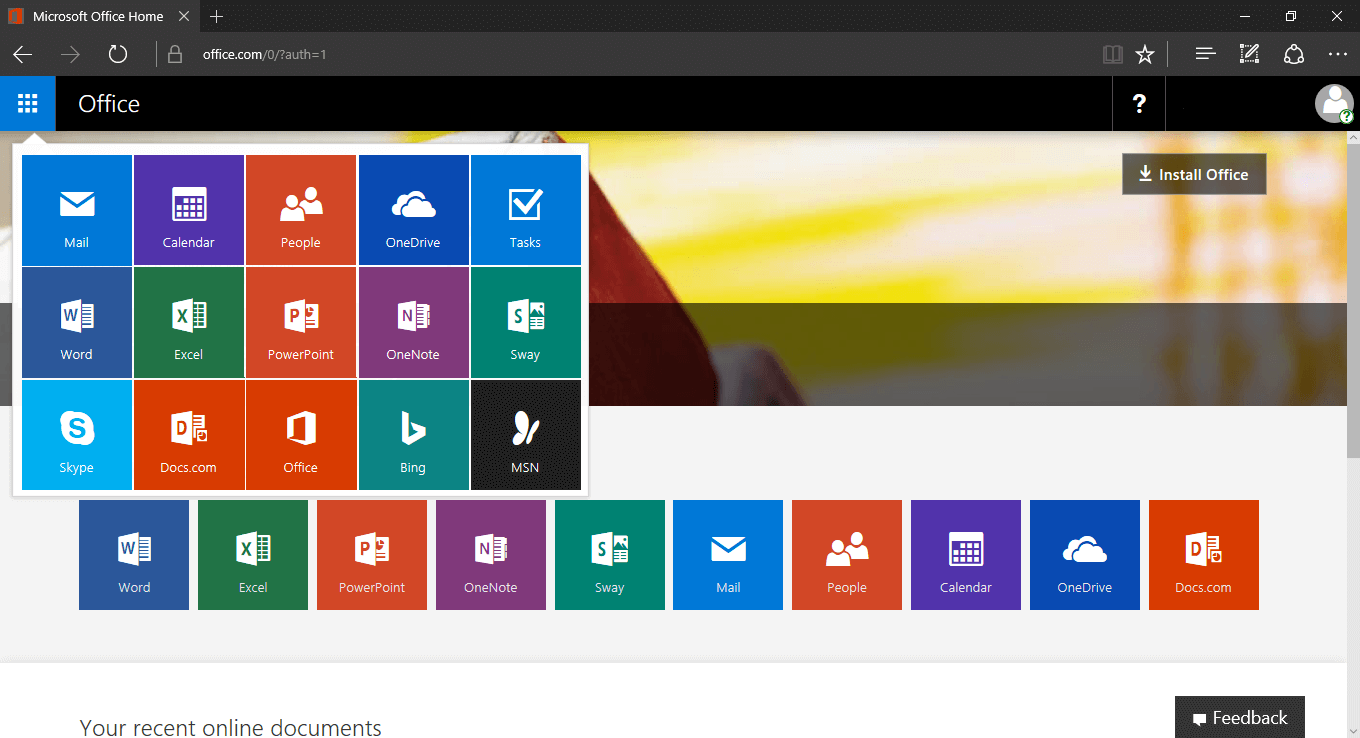This screenshot has height=738, width=1360.
Task: Toggle reading view icon
Action: click(x=1113, y=54)
